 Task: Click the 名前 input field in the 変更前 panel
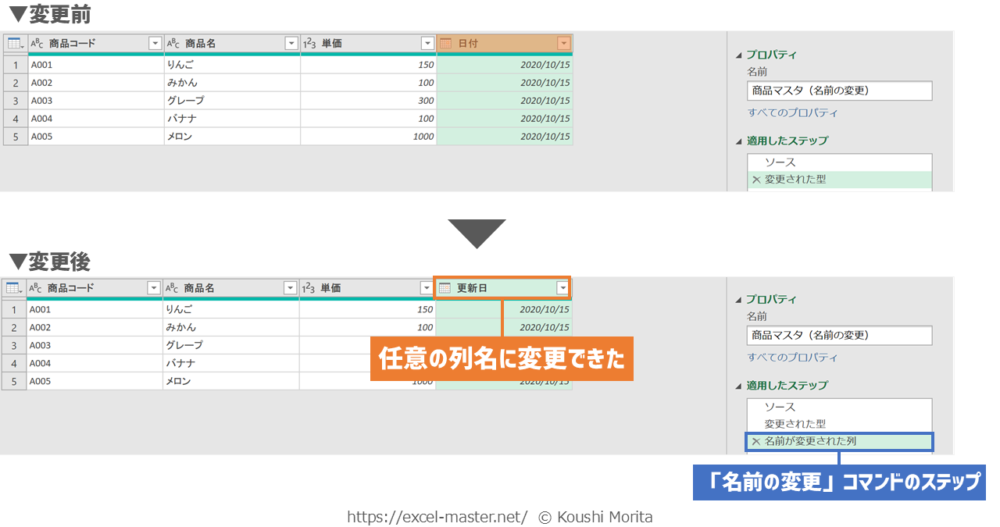(839, 91)
